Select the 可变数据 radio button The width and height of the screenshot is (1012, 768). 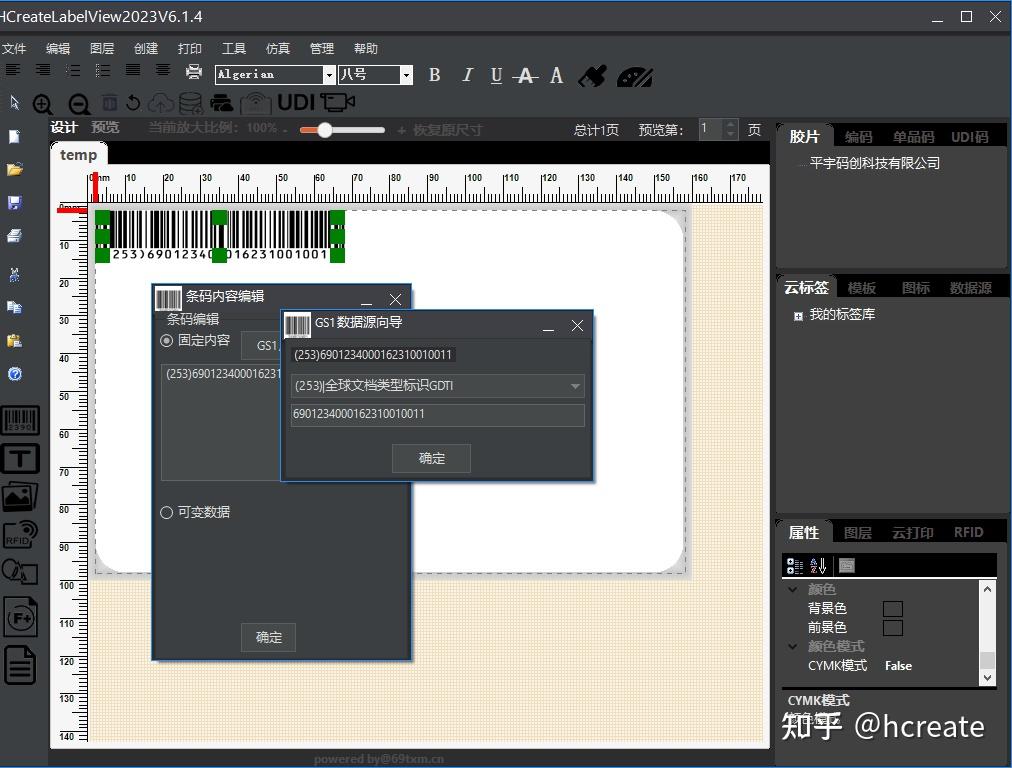167,512
